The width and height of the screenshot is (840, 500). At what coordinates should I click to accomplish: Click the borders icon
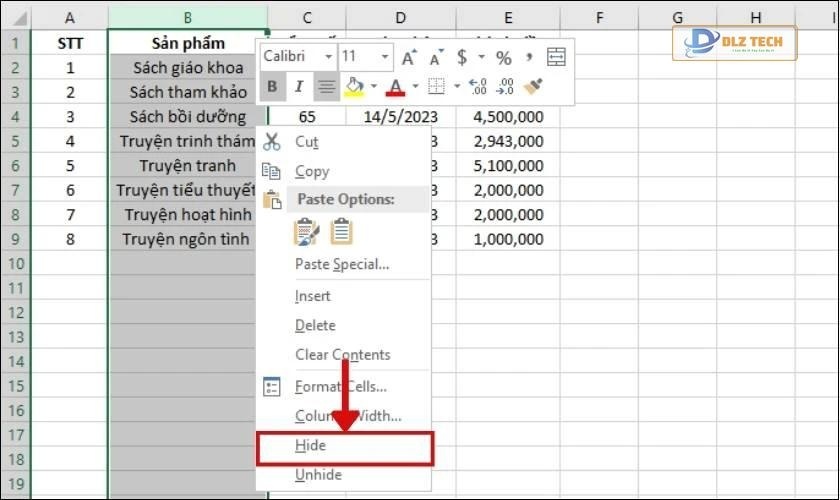click(436, 86)
